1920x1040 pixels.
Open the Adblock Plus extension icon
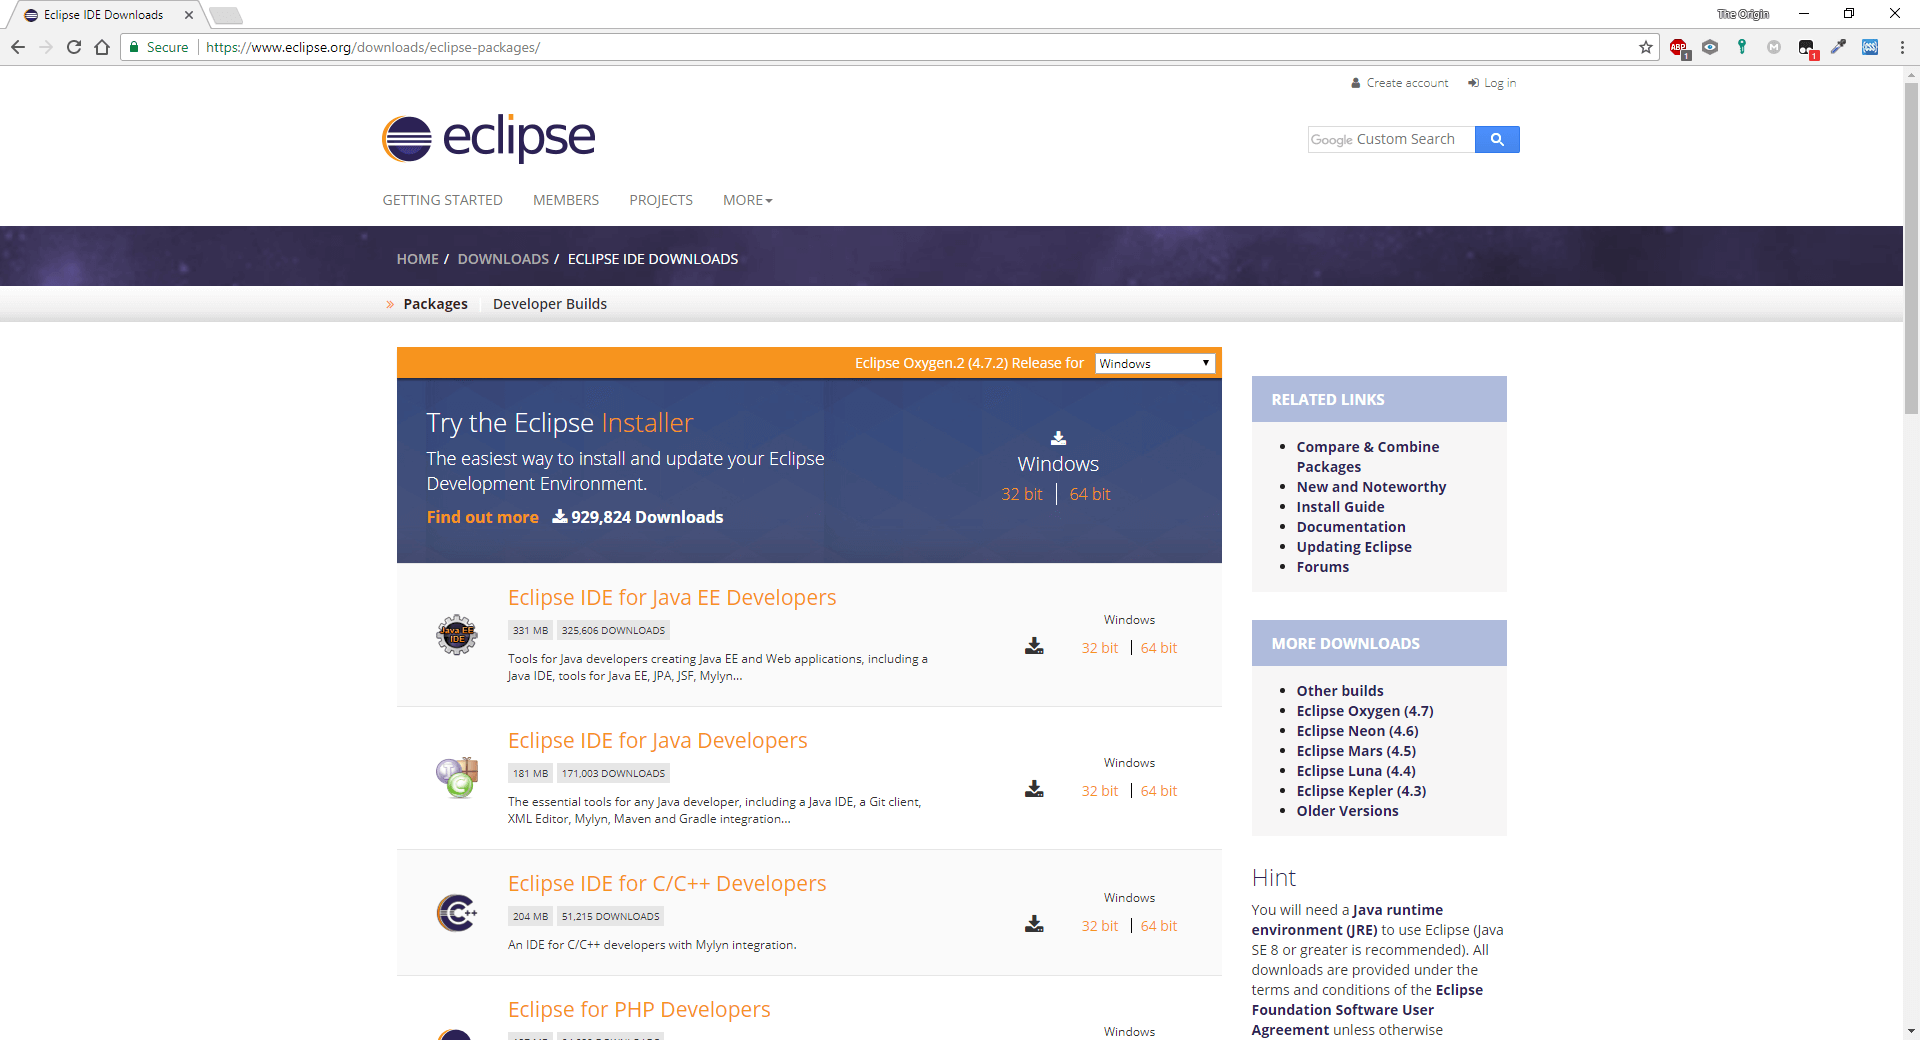coord(1678,47)
